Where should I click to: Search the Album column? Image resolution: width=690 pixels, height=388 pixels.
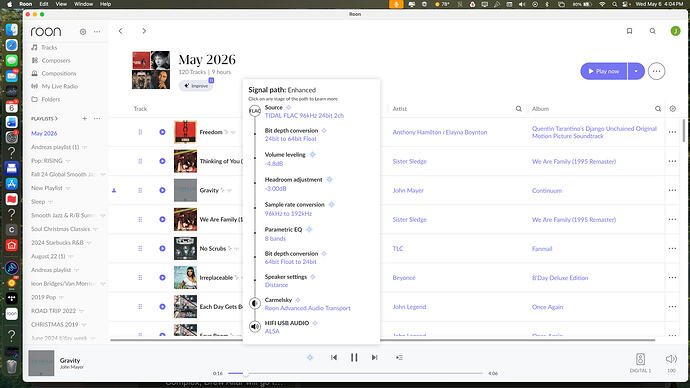[657, 109]
